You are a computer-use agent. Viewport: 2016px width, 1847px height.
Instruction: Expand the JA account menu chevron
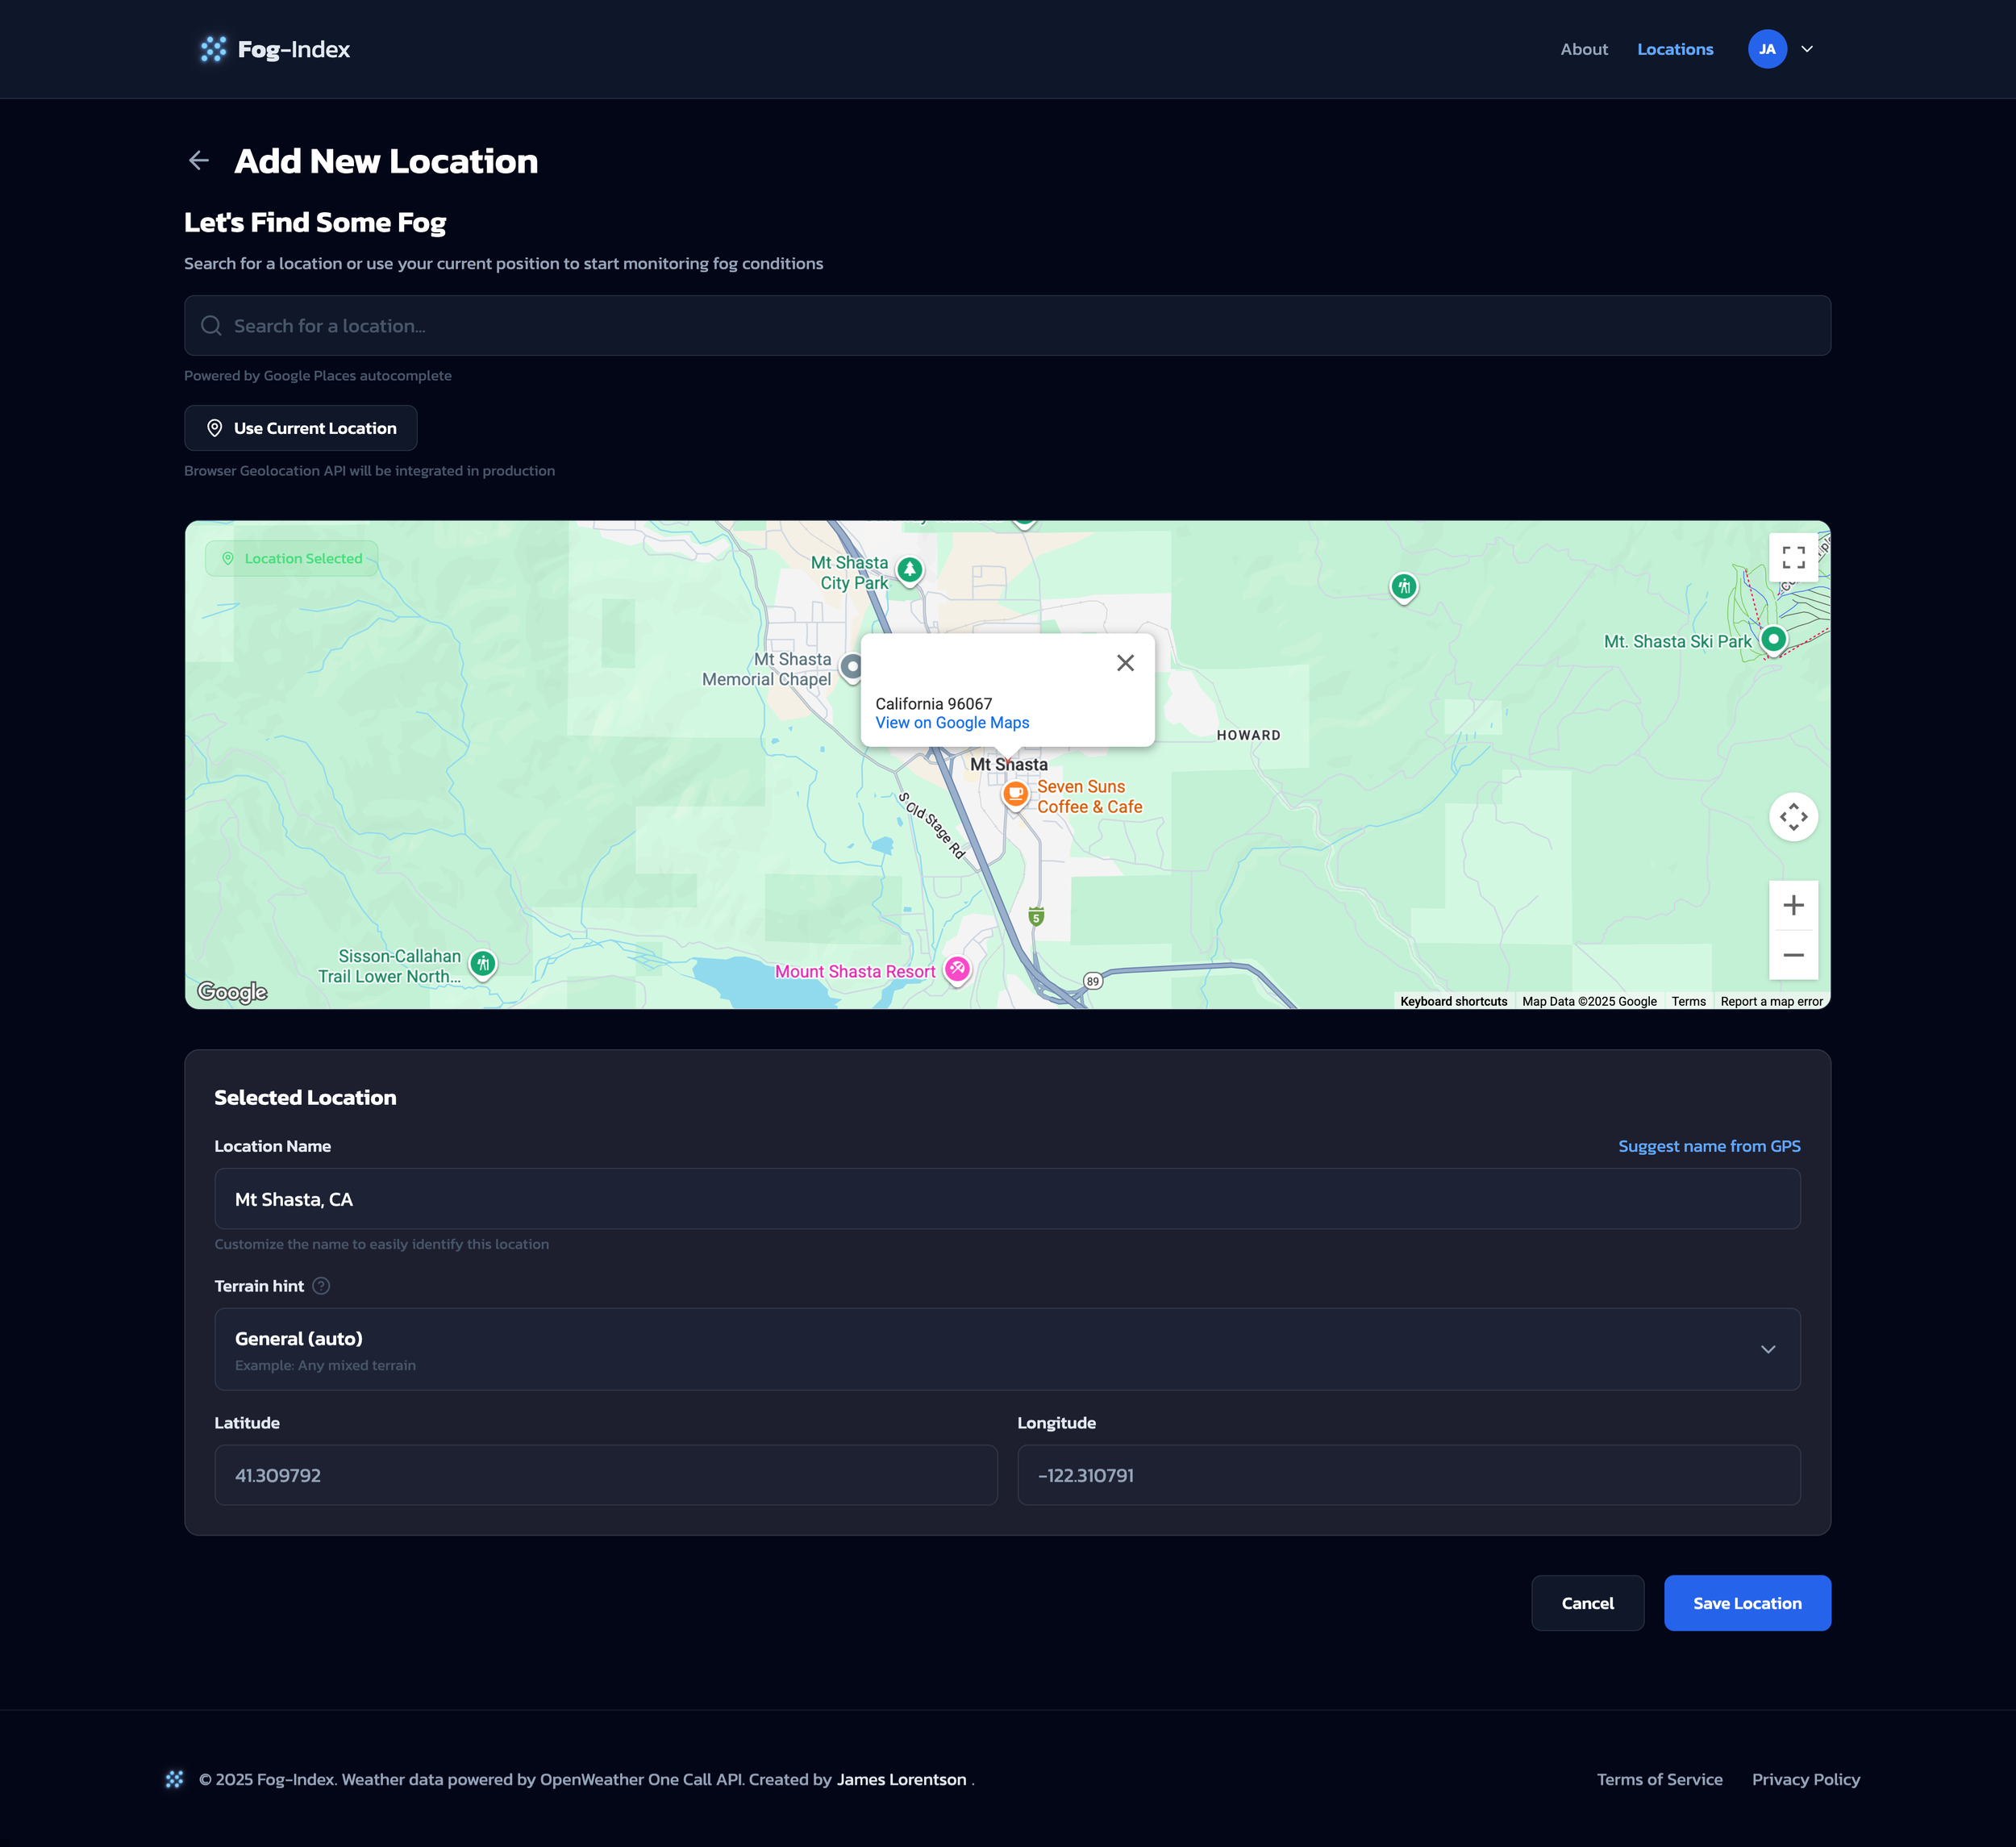click(1807, 49)
